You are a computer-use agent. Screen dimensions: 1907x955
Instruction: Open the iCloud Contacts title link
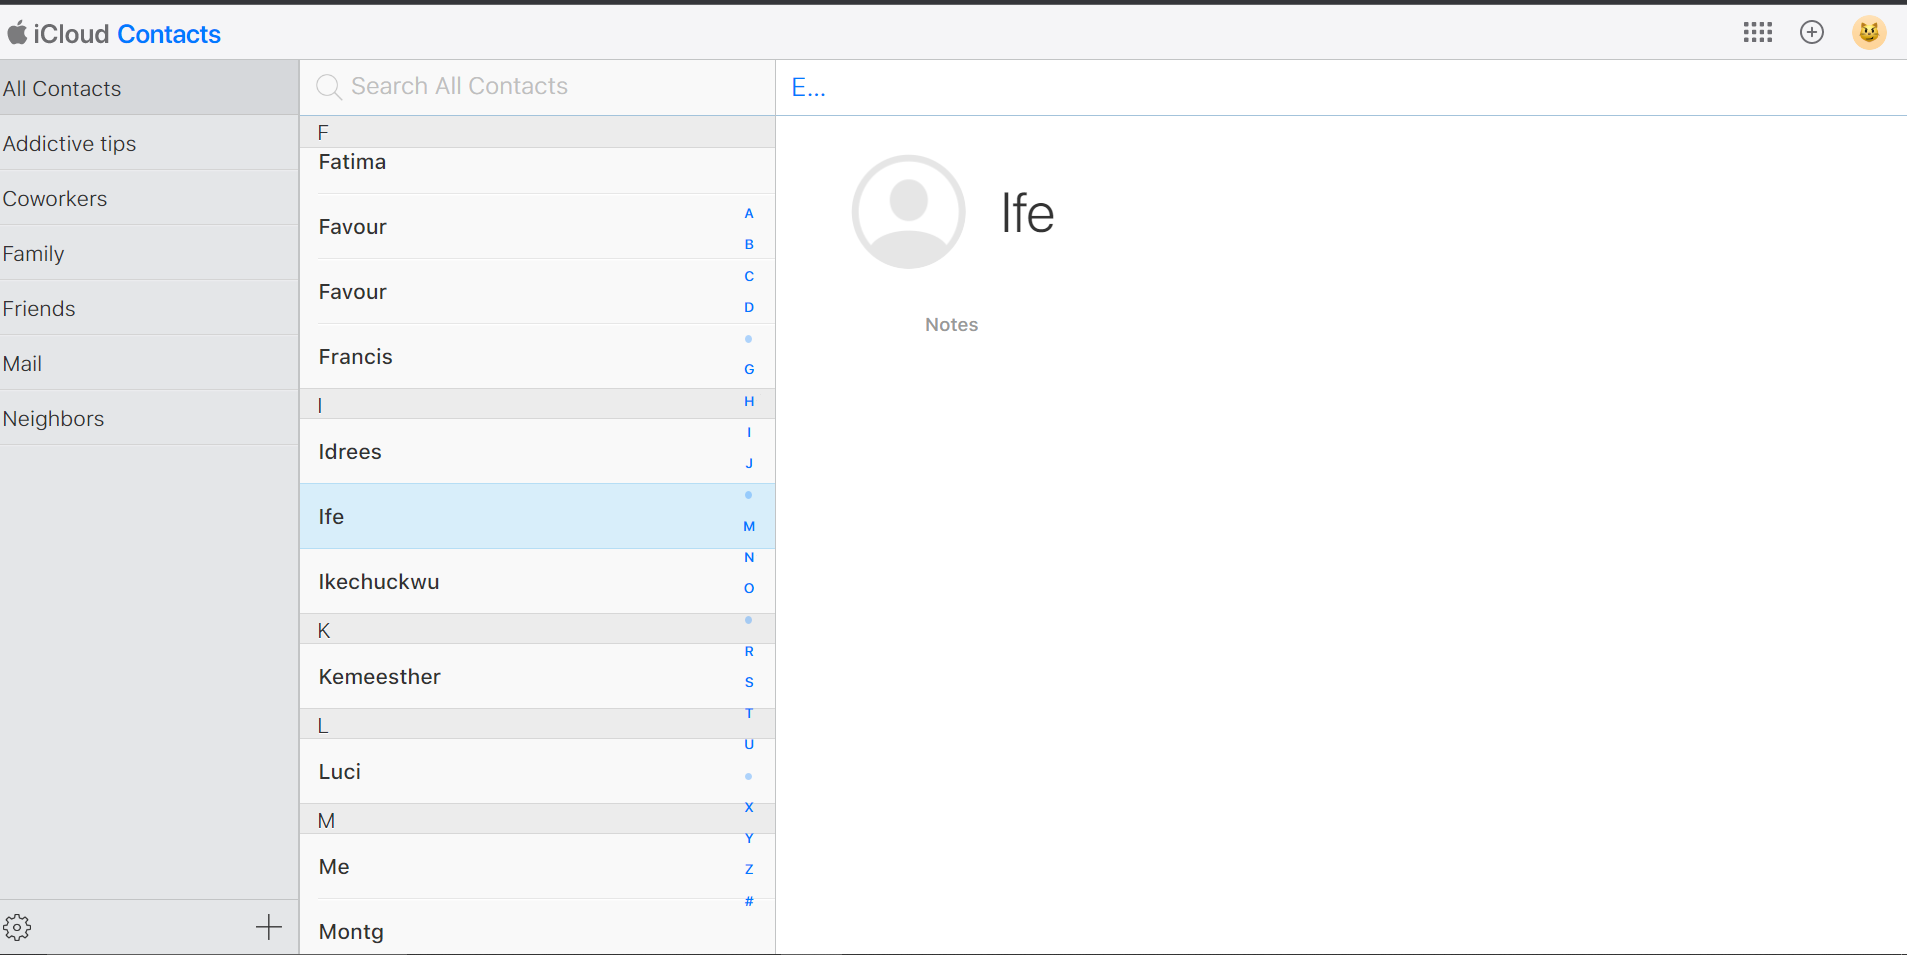point(168,34)
